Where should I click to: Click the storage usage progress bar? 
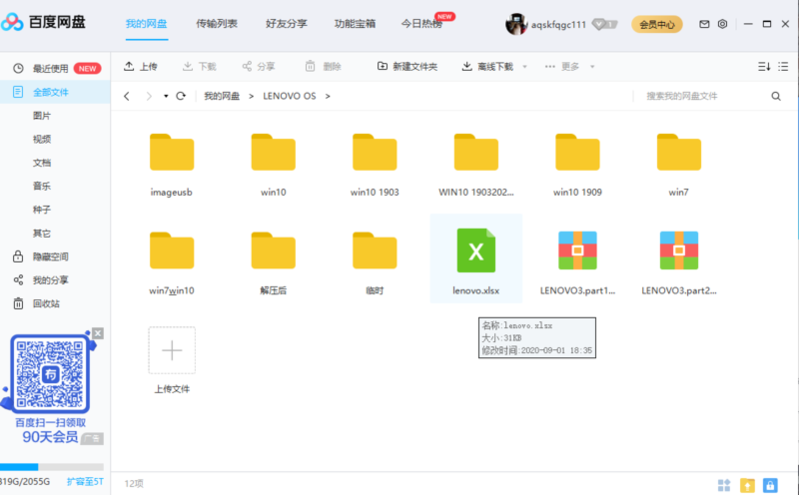pyautogui.click(x=52, y=467)
